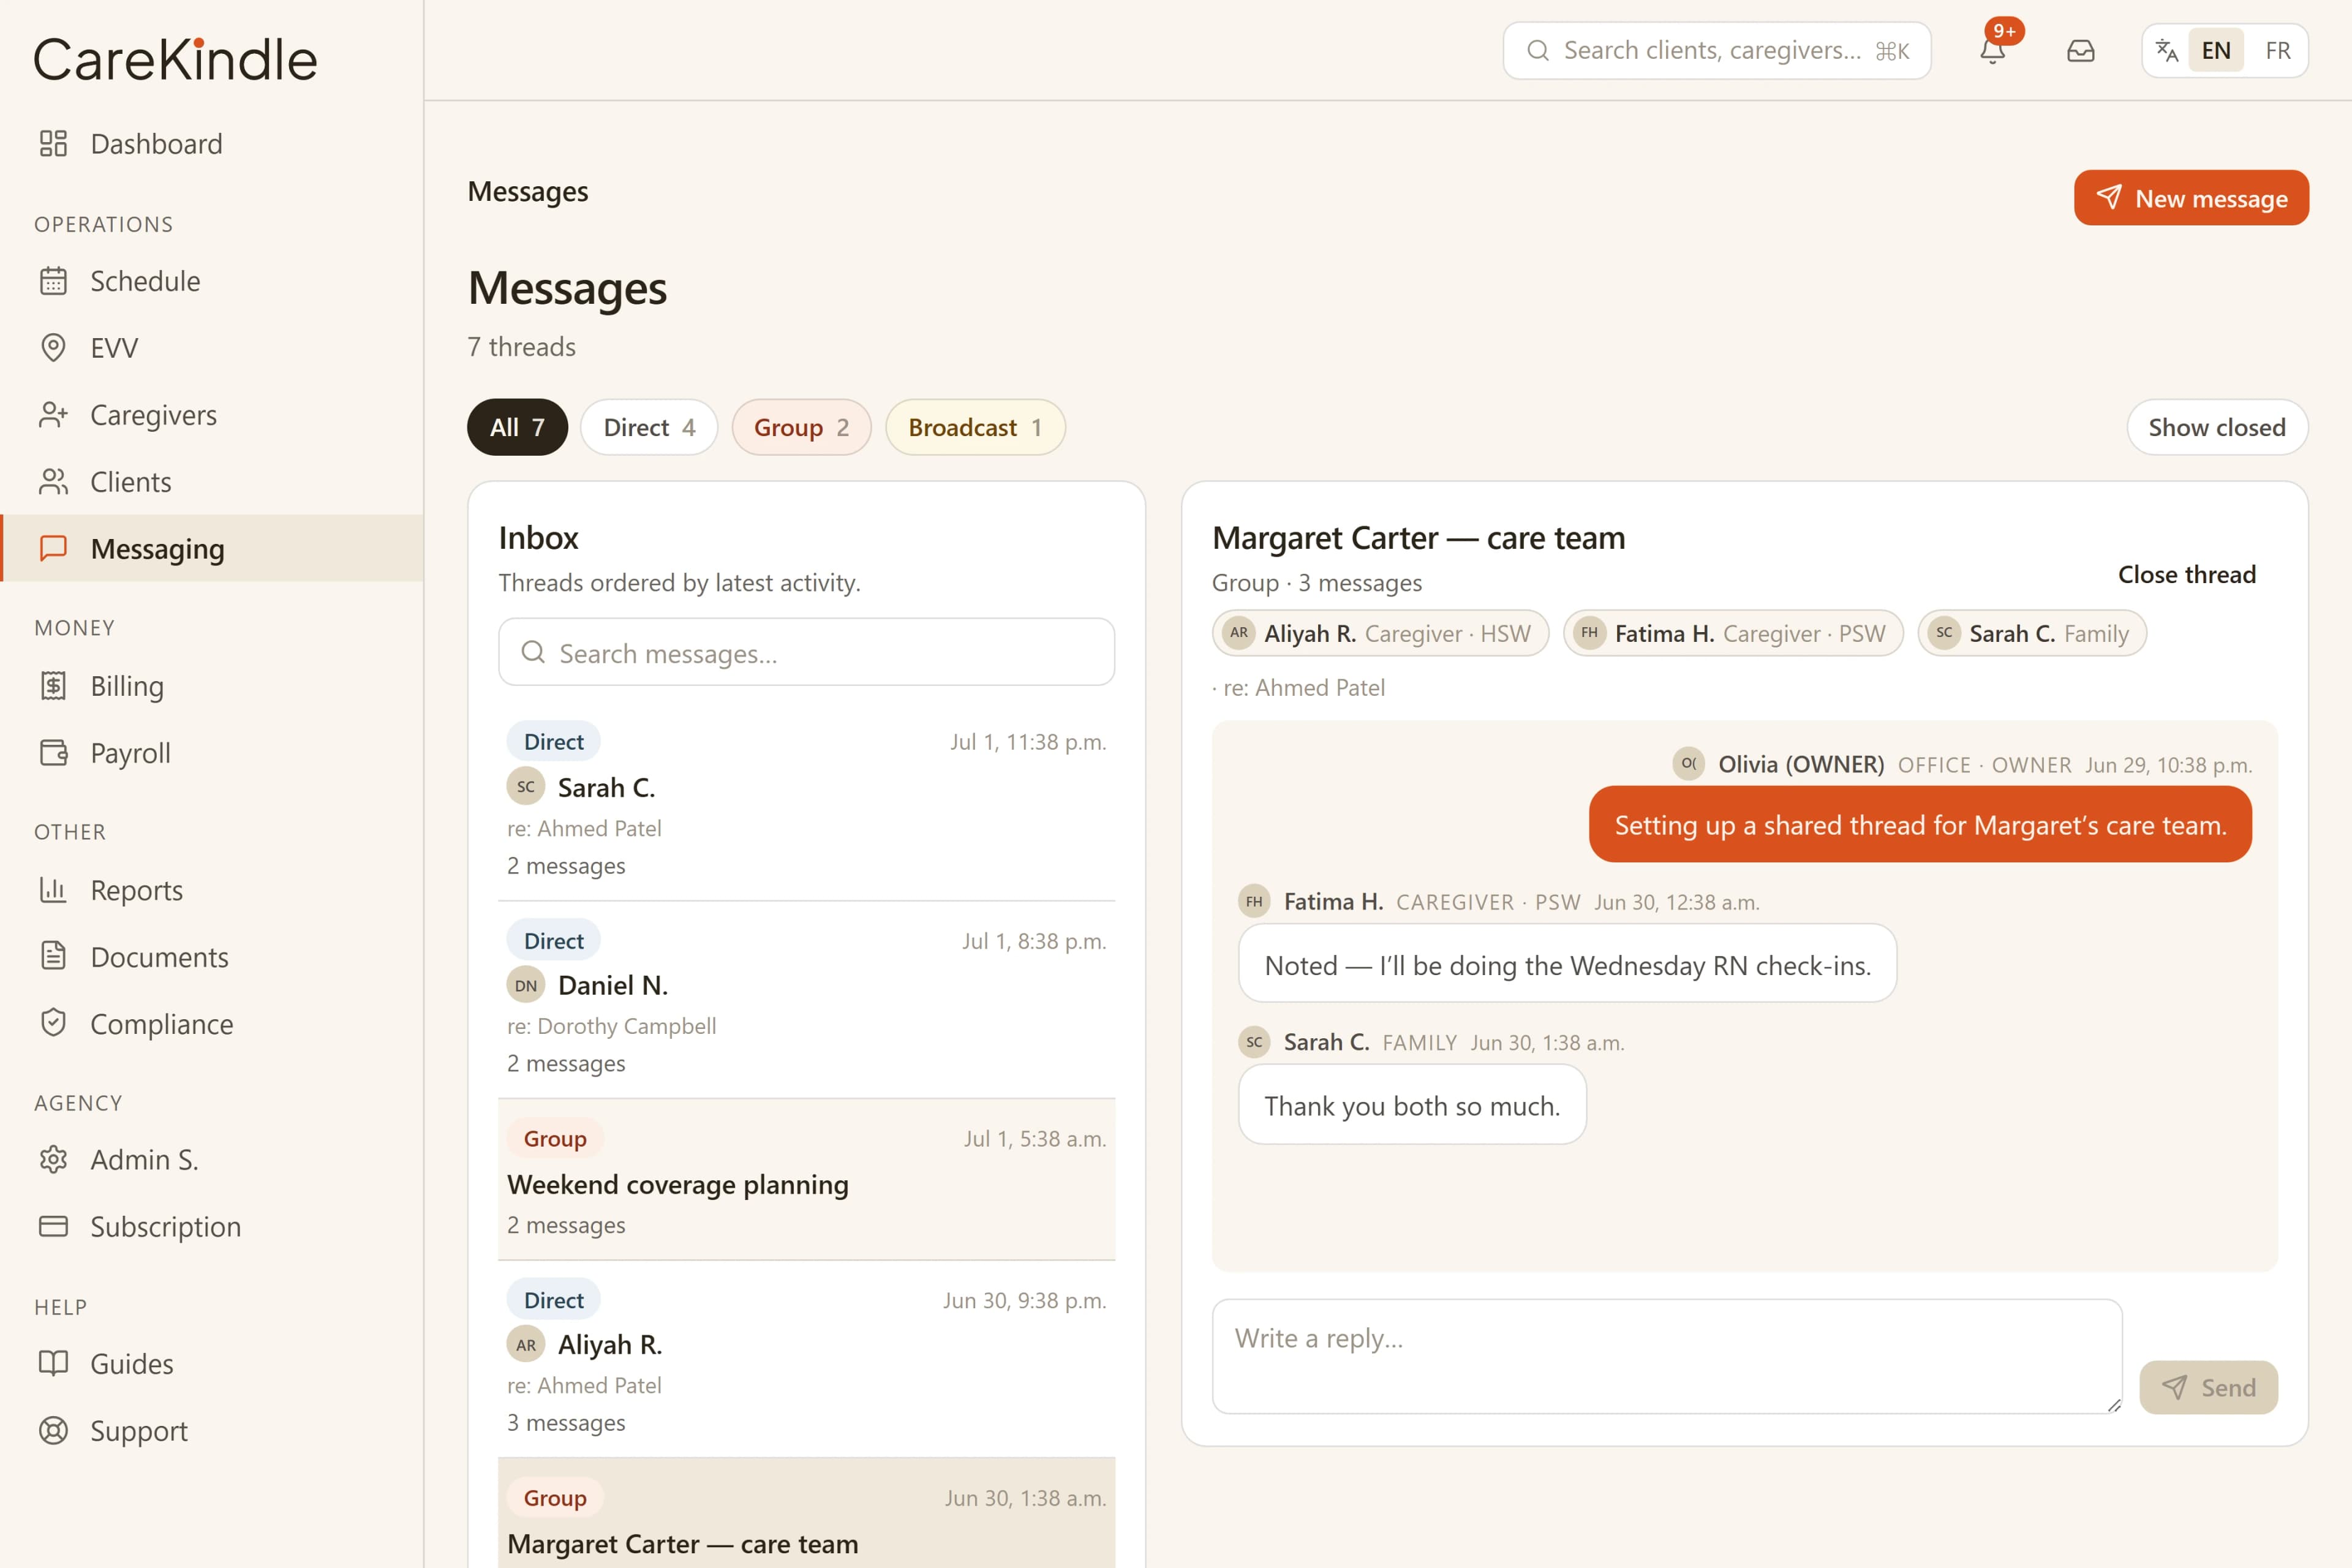This screenshot has width=2352, height=1568.
Task: Click the global search magnifier icon
Action: (x=1538, y=50)
